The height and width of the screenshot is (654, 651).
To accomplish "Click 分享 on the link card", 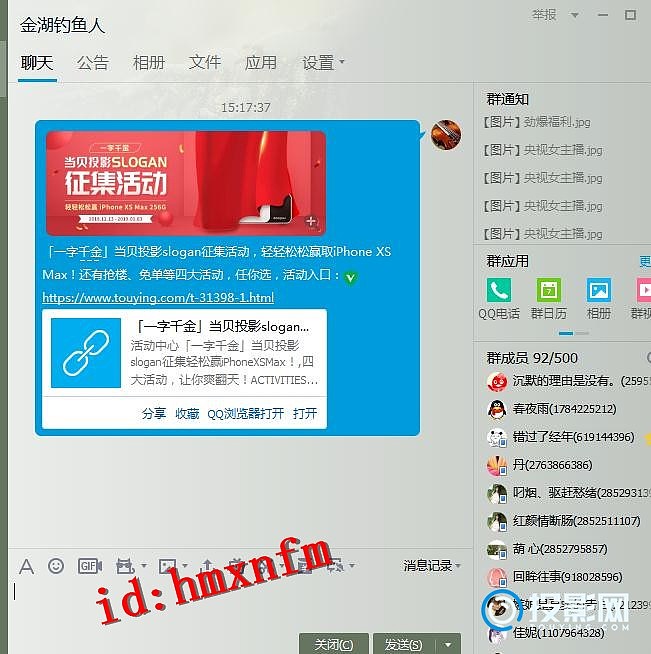I will [x=153, y=414].
